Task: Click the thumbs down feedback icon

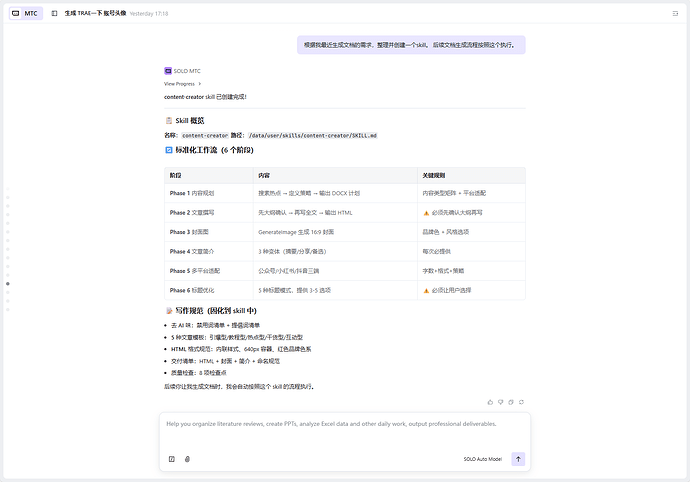Action: pyautogui.click(x=501, y=402)
